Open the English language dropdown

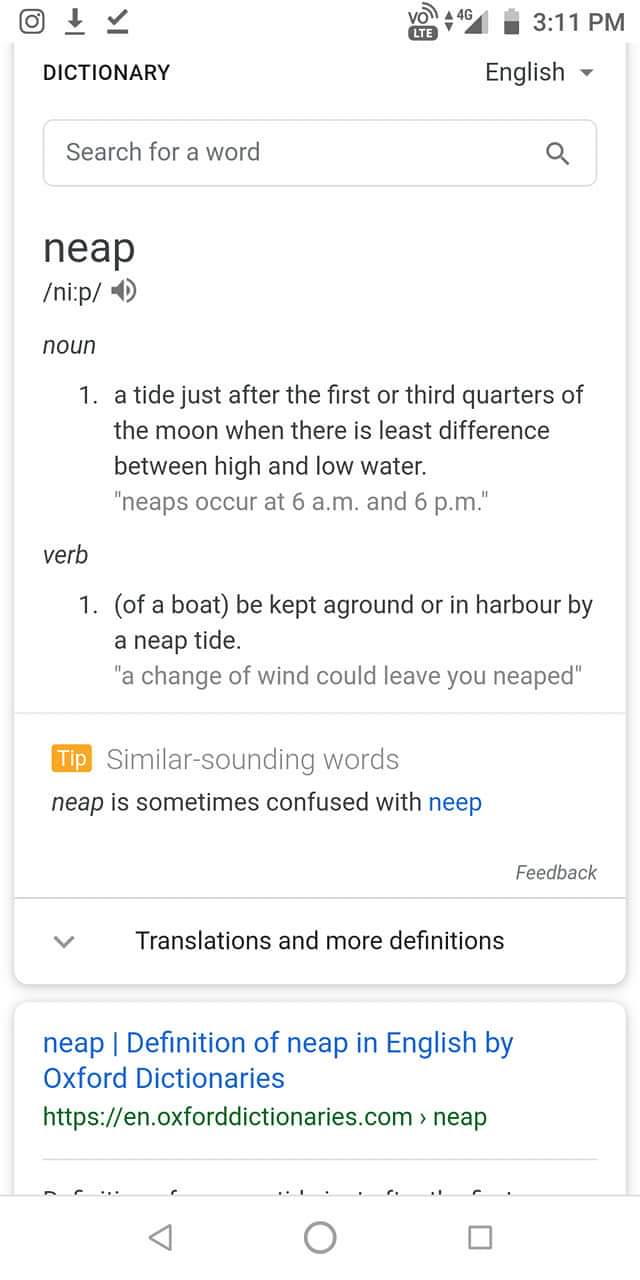click(539, 72)
